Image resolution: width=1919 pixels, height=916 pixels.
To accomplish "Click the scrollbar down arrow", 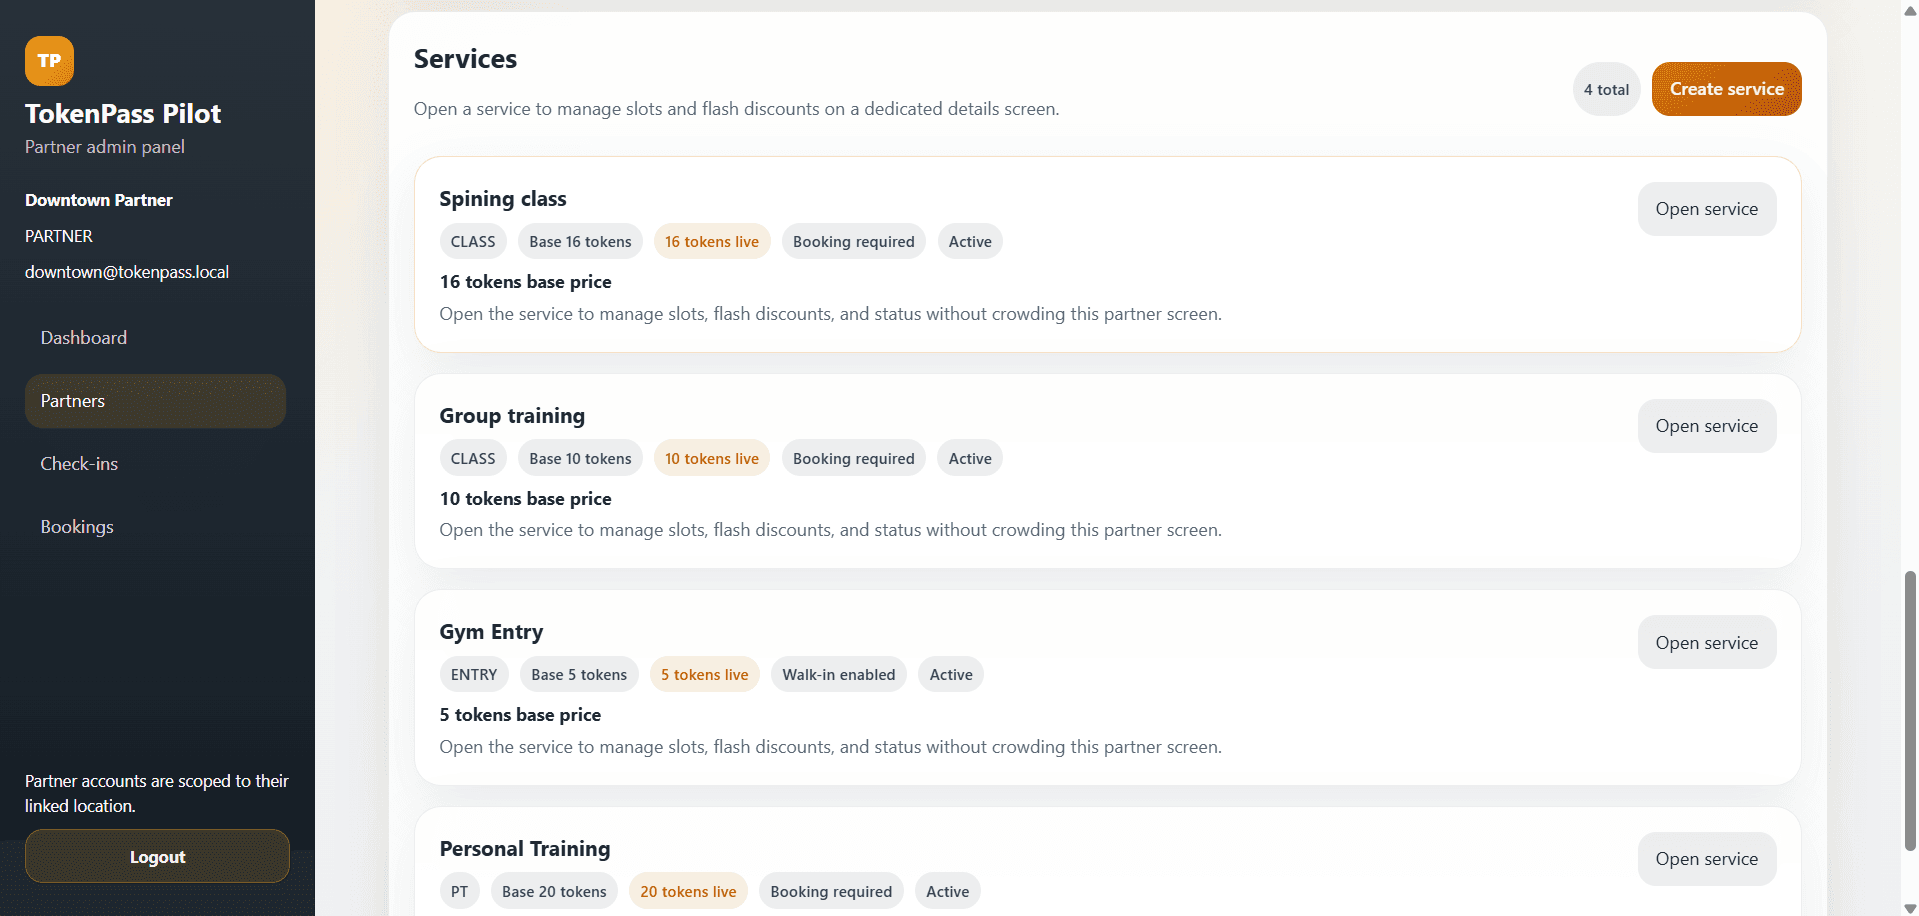I will click(x=1908, y=905).
